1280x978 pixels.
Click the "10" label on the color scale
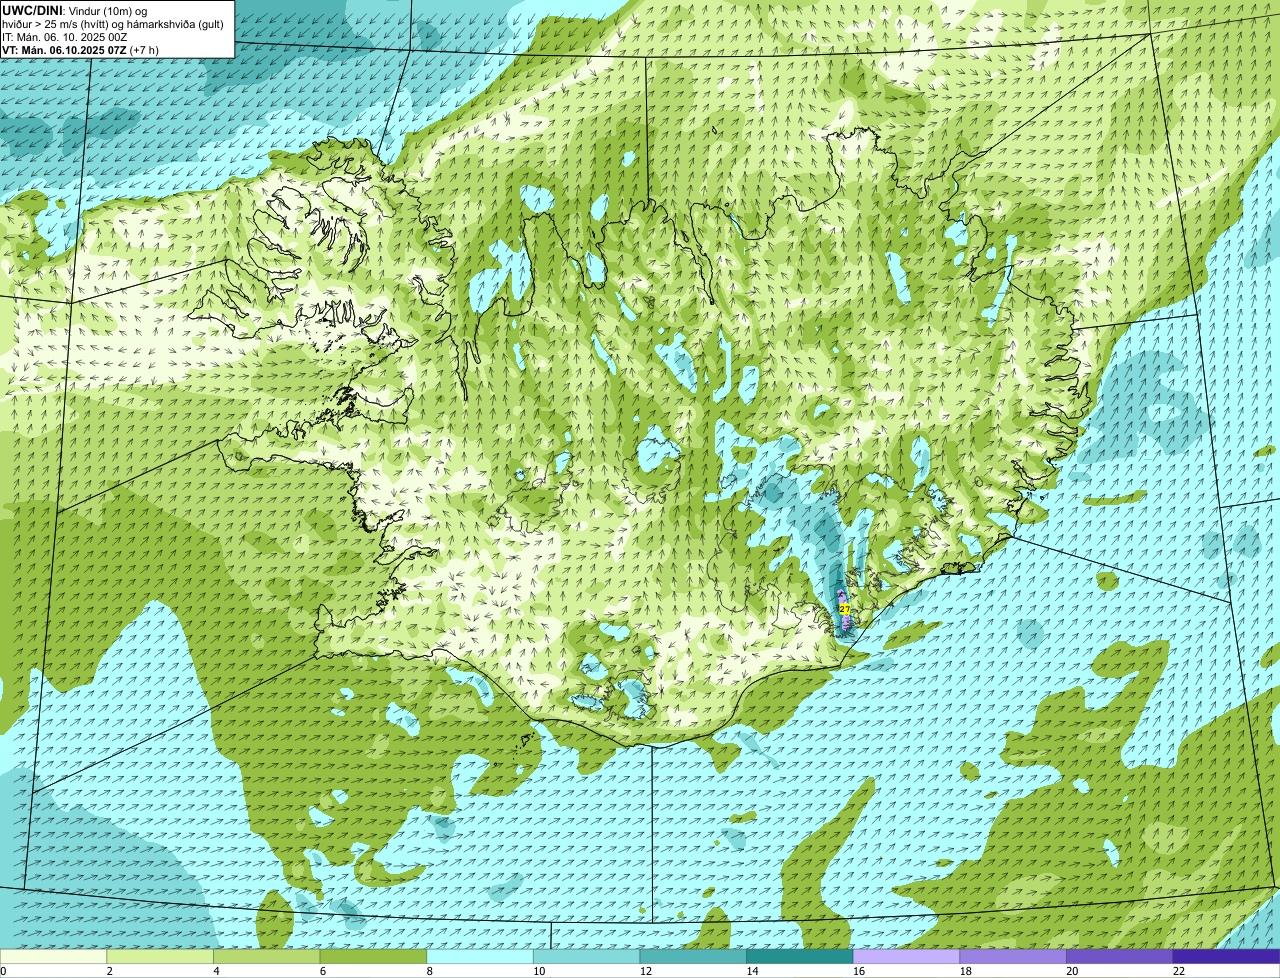pyautogui.click(x=539, y=971)
